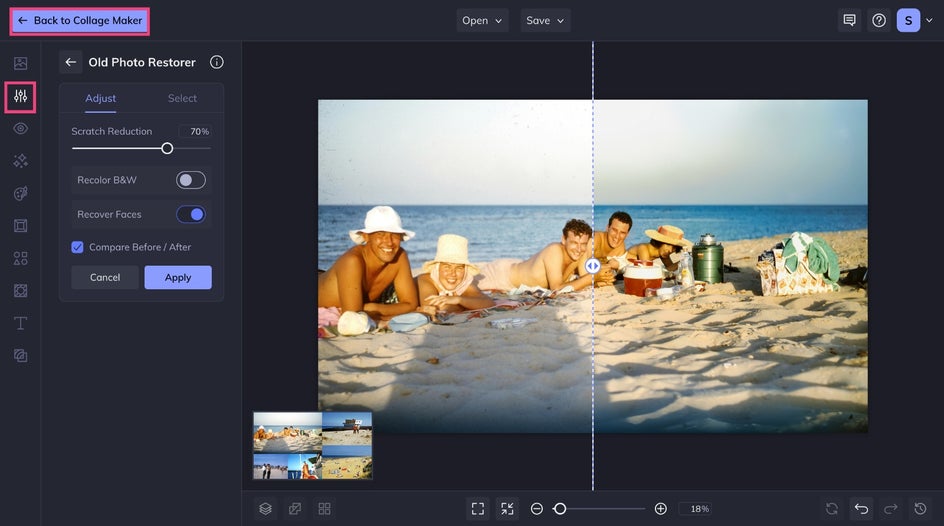This screenshot has height=526, width=944.
Task: Switch to the Select tab
Action: (x=182, y=98)
